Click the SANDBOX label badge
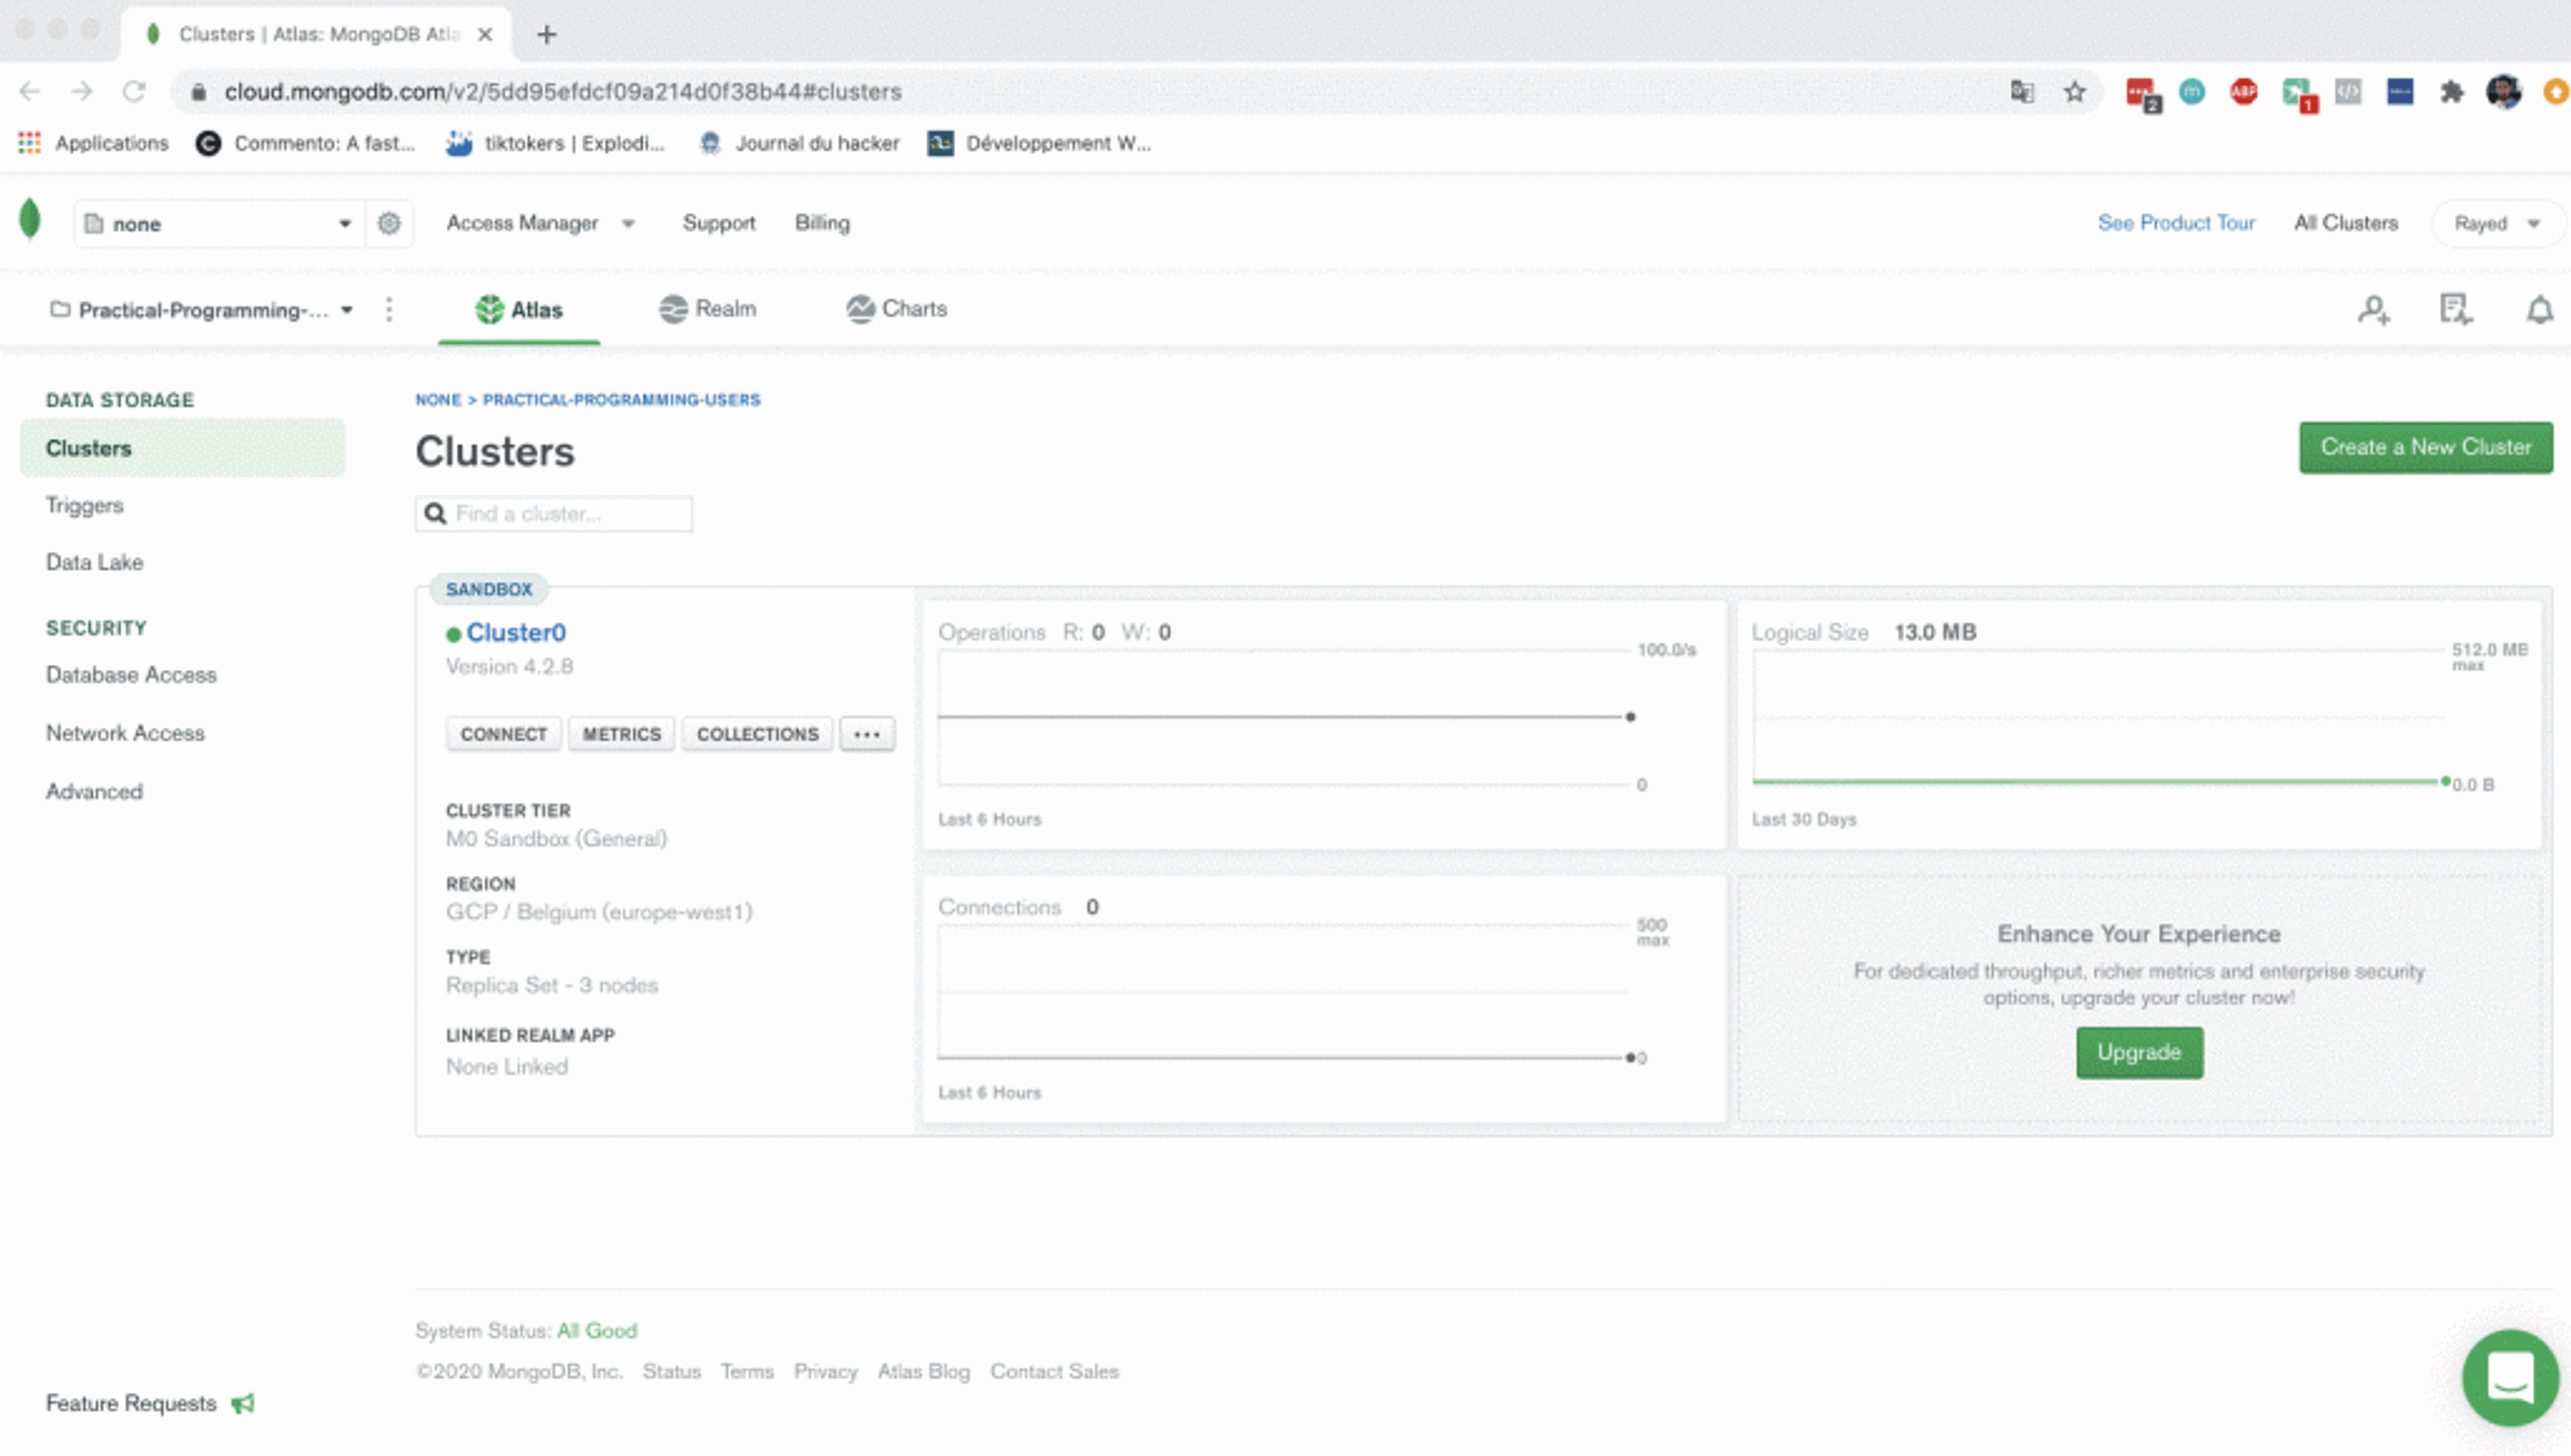 click(x=489, y=589)
